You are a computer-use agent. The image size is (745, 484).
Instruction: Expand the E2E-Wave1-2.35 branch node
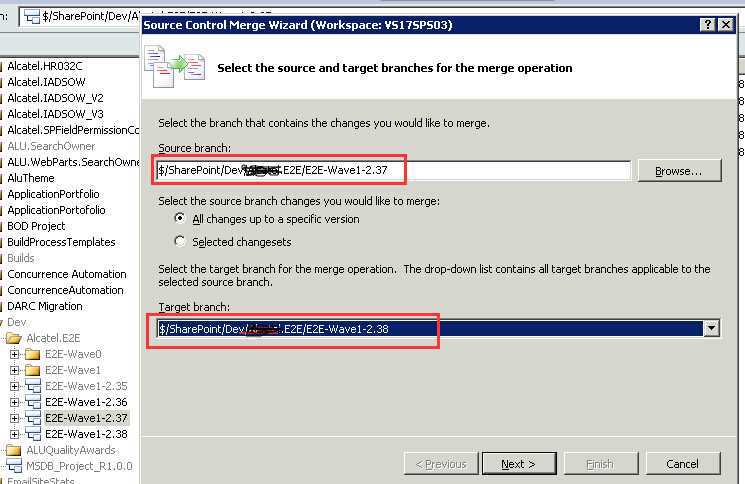pos(14,386)
